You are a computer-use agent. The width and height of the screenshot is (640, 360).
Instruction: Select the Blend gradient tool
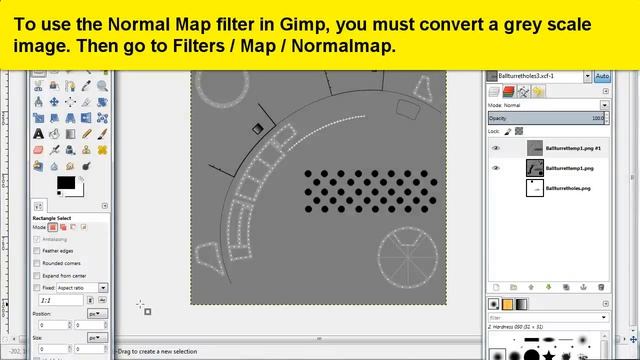pos(70,134)
